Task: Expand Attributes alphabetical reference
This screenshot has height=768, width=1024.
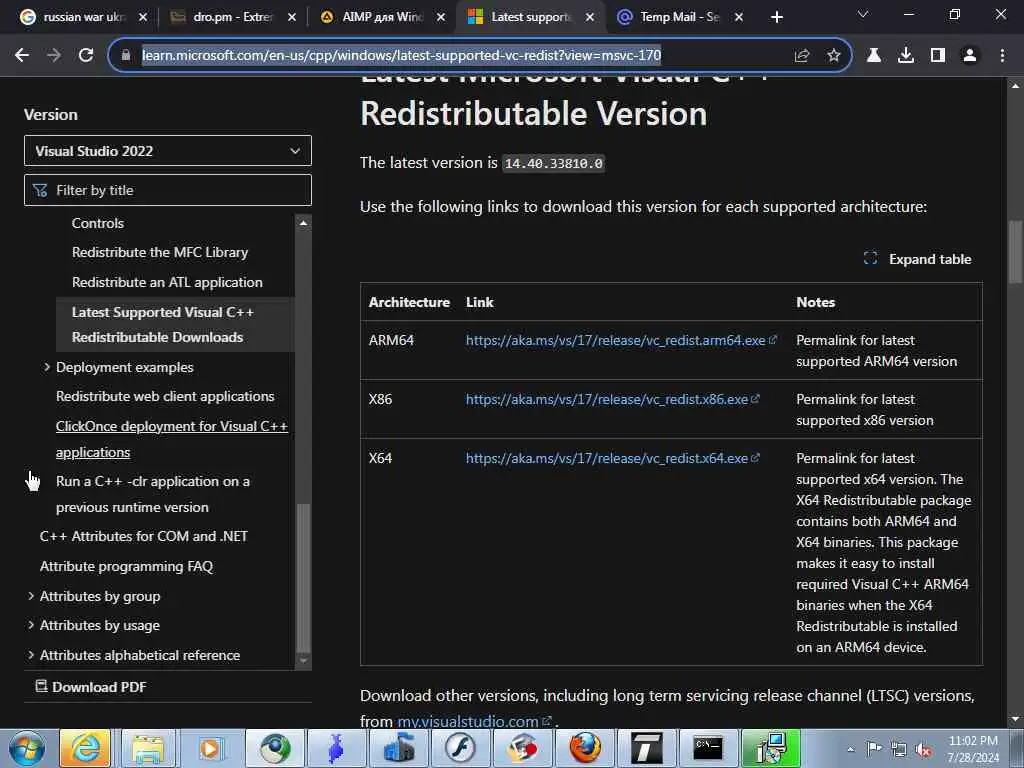Action: [31, 655]
